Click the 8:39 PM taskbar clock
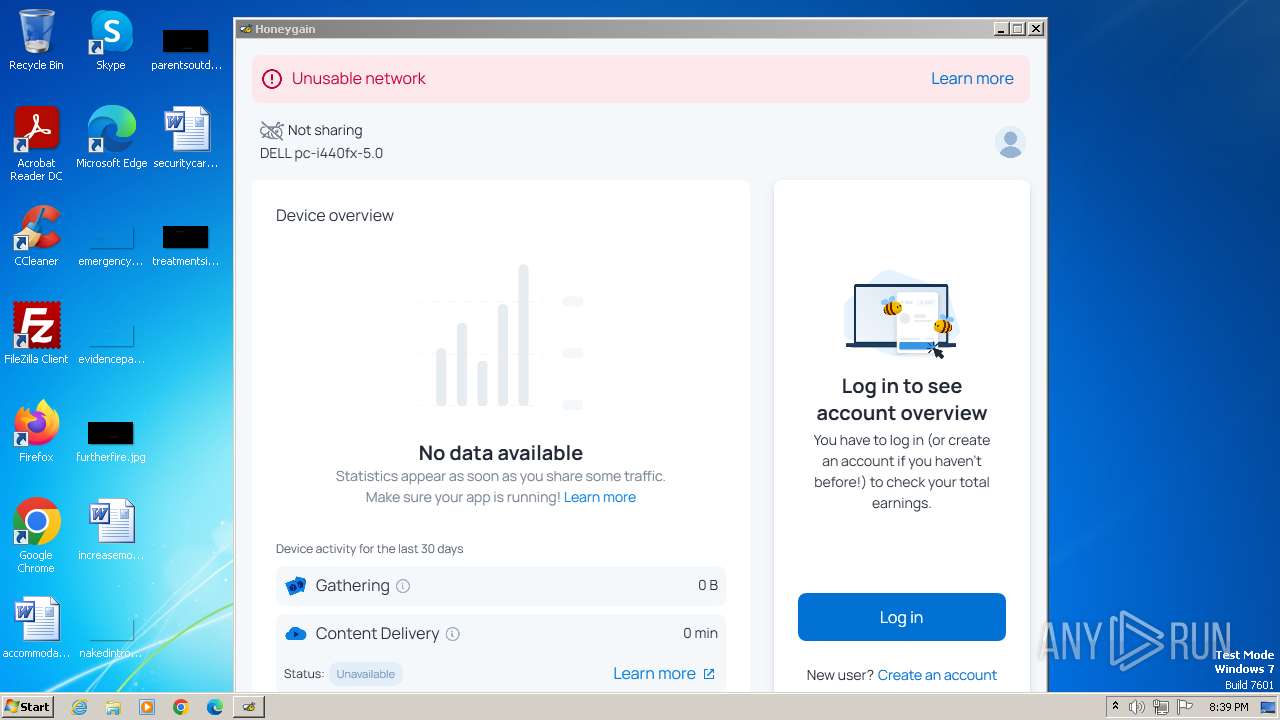Image resolution: width=1280 pixels, height=720 pixels. [1229, 707]
